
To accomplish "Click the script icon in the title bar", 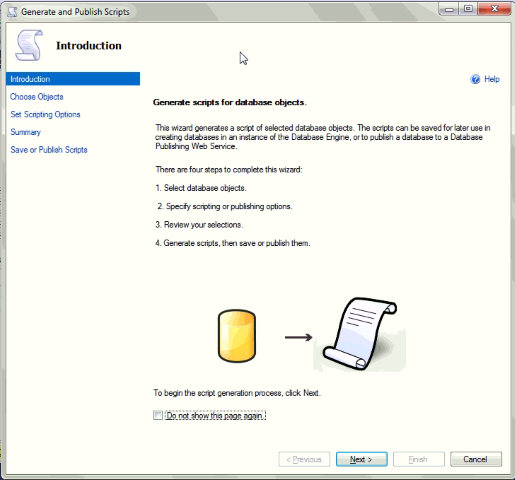I will tap(12, 12).
